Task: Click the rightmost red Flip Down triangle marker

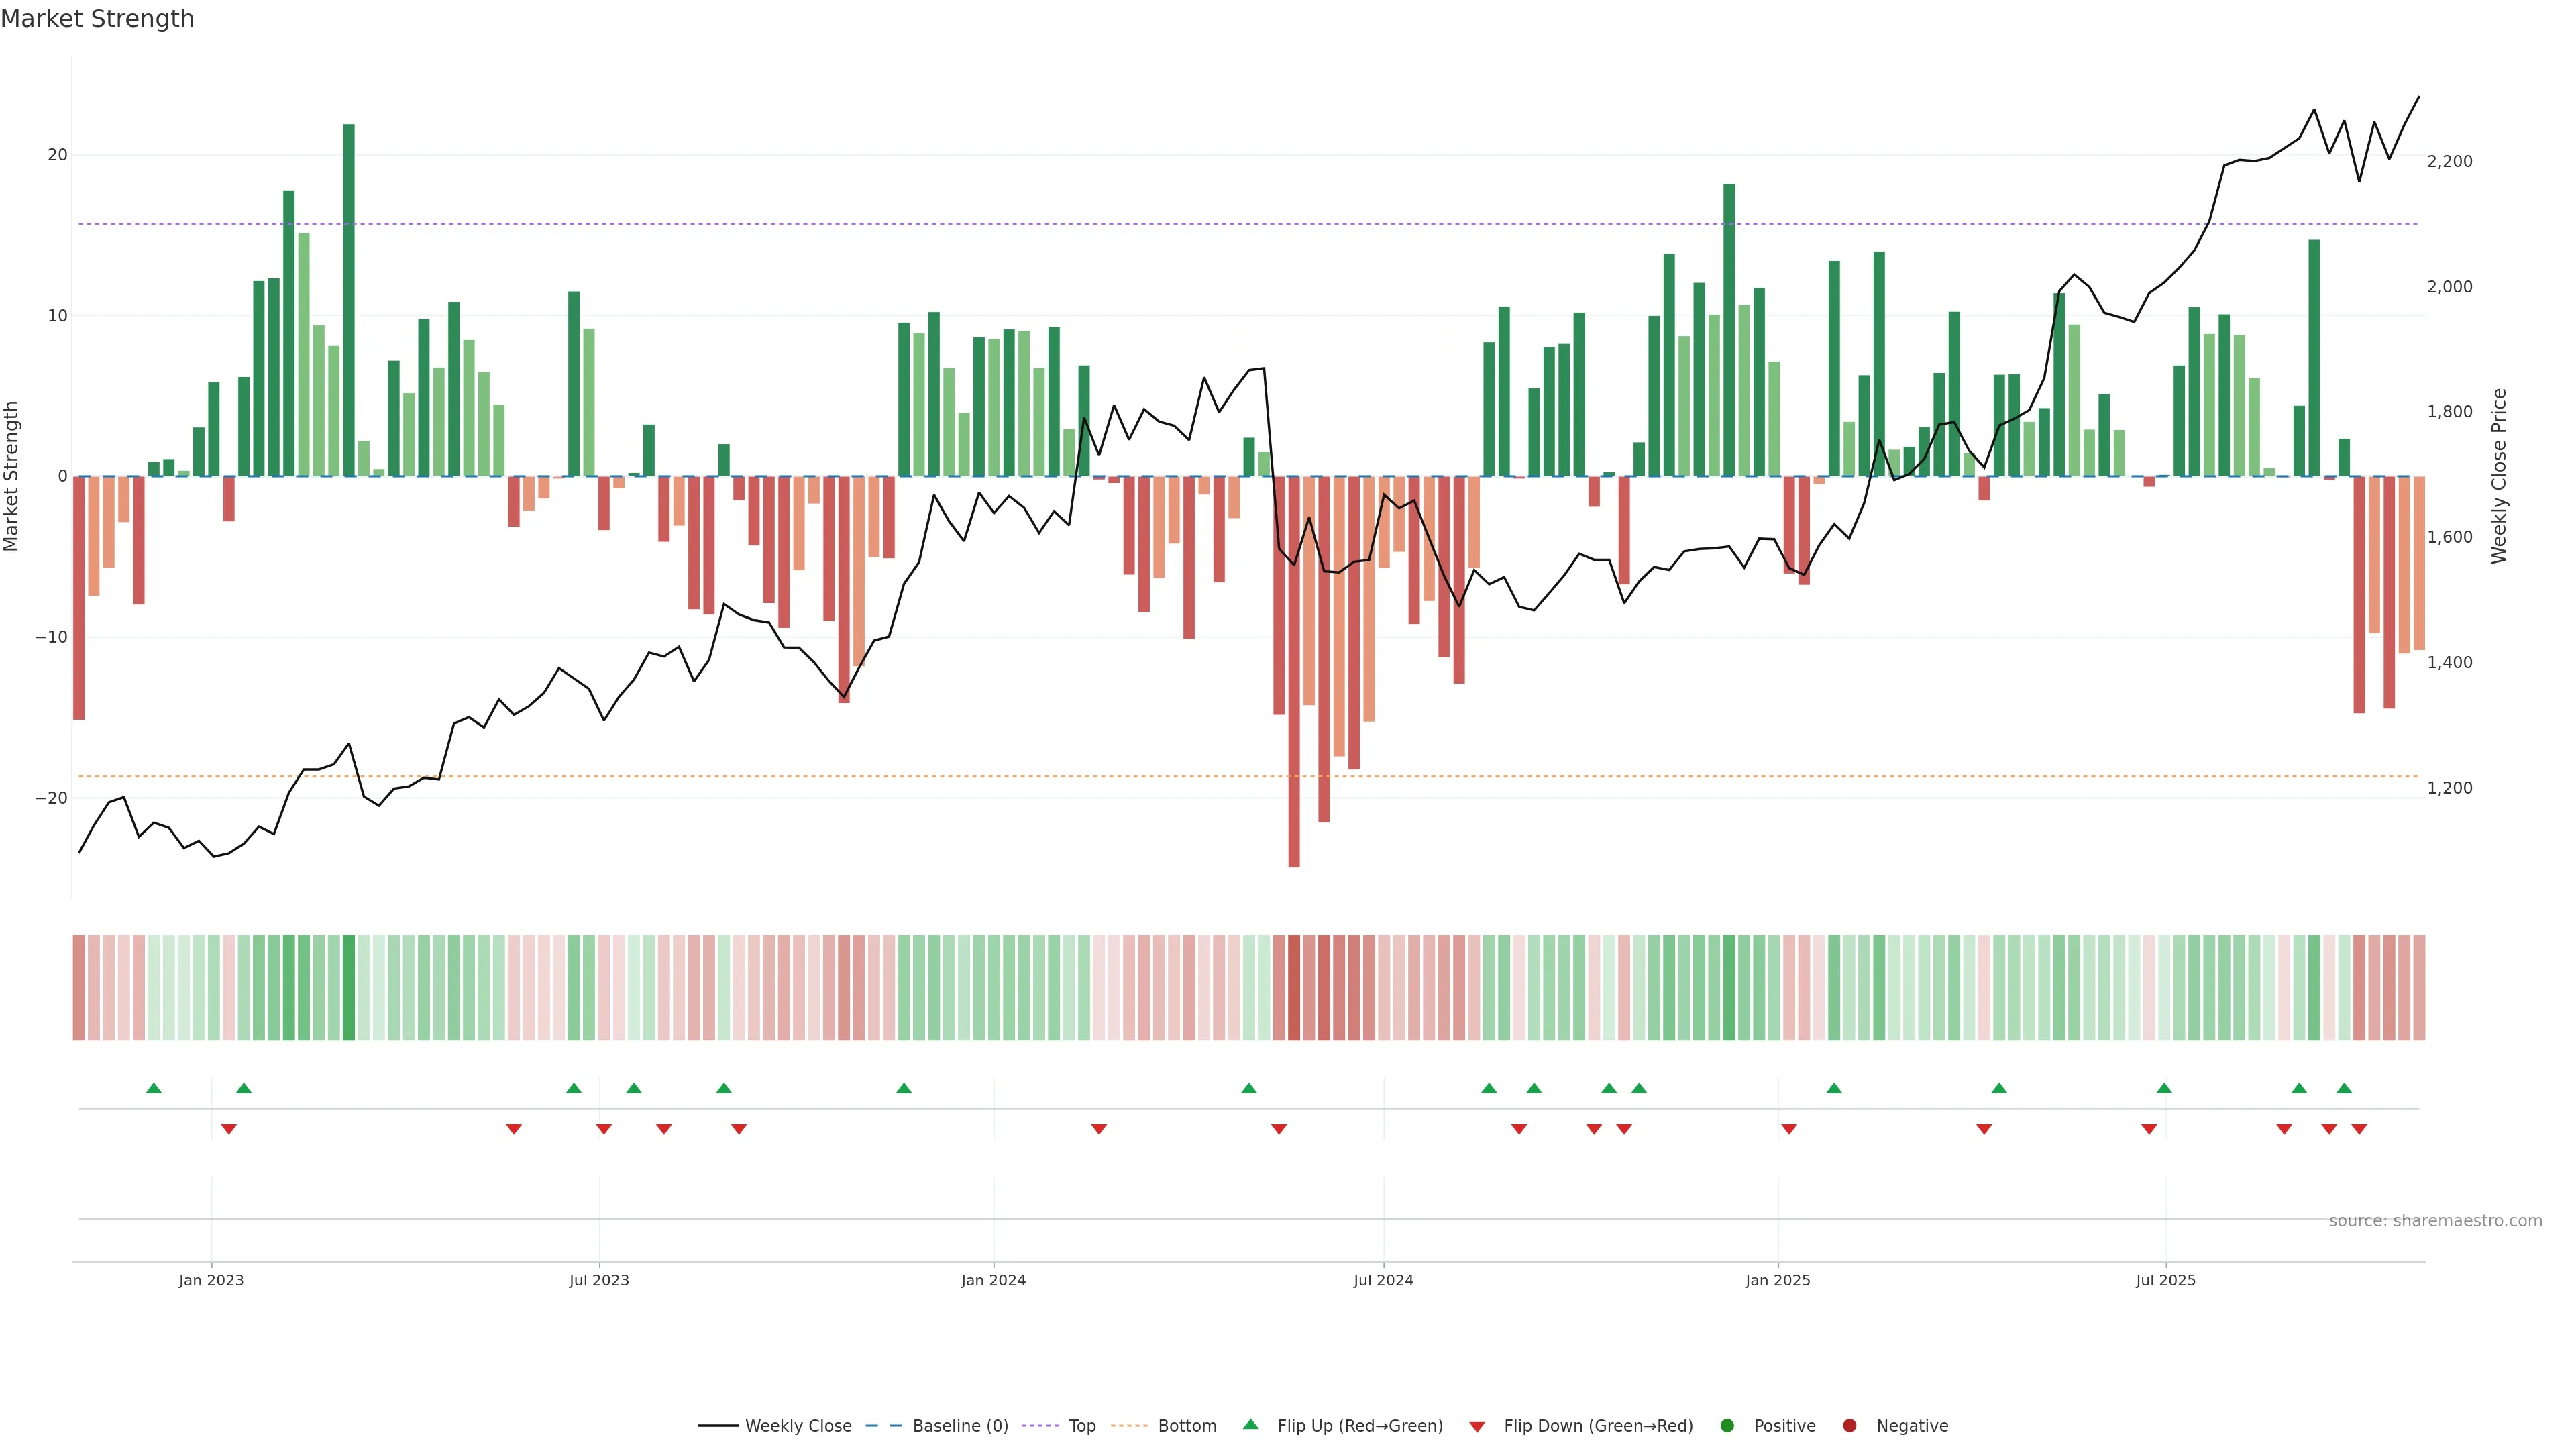Action: coord(2359,1129)
